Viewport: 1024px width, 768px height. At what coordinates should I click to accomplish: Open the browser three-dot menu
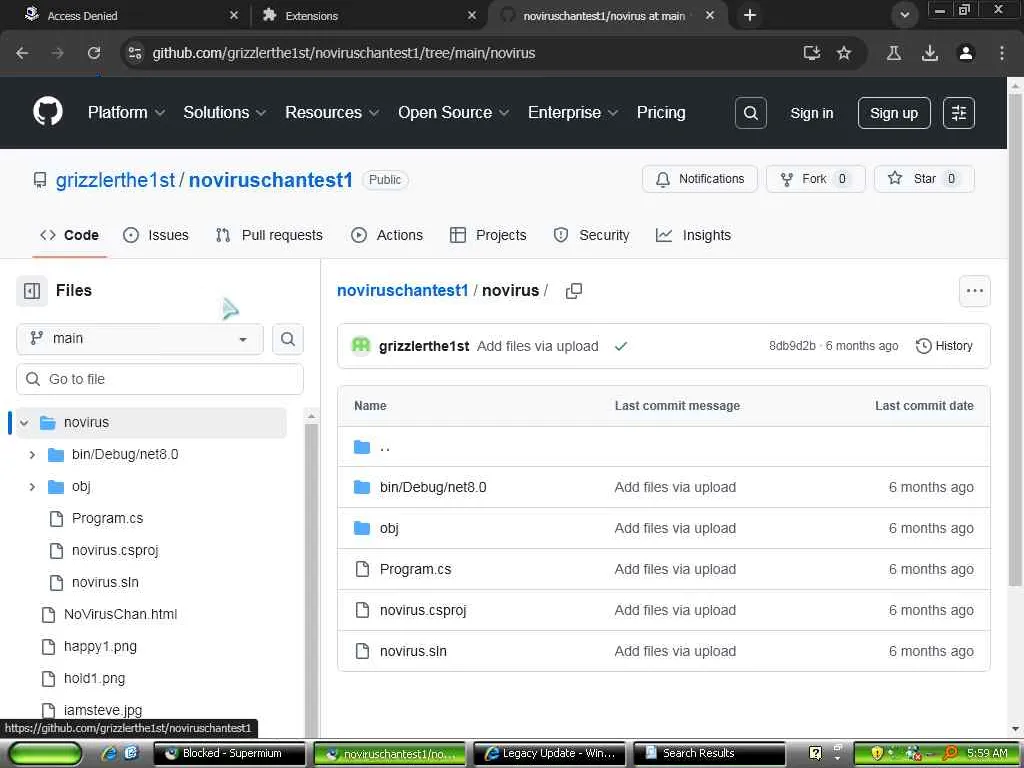click(1002, 53)
